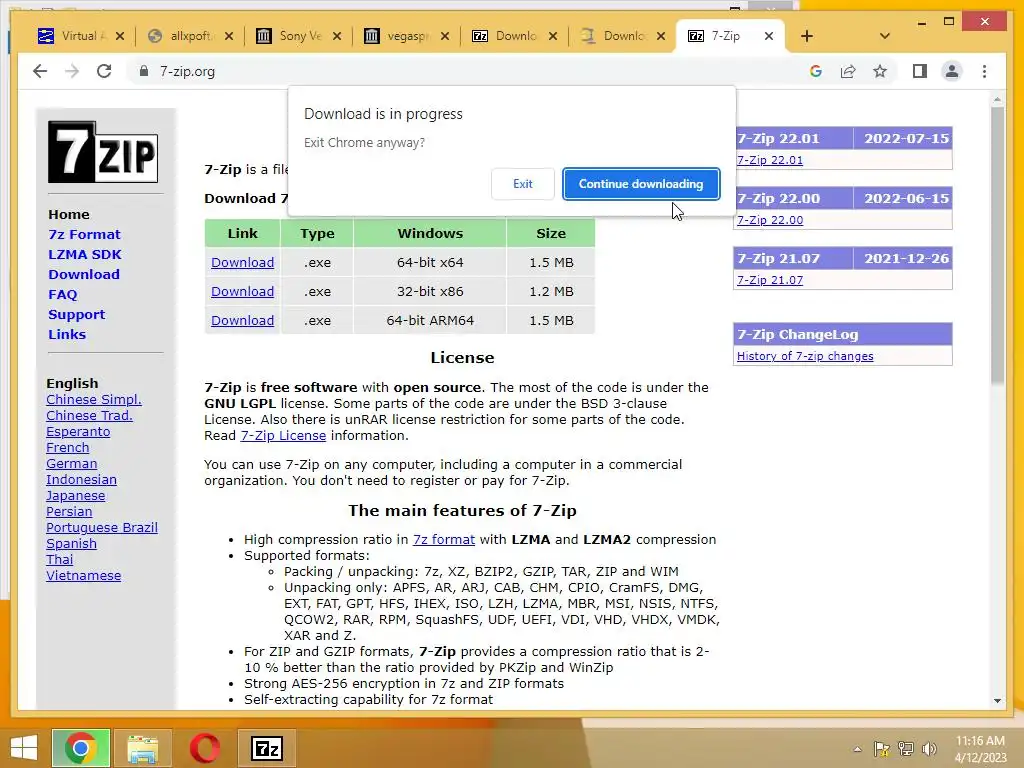1024x768 pixels.
Task: Download the 64-bit x64 installer
Action: click(x=242, y=263)
